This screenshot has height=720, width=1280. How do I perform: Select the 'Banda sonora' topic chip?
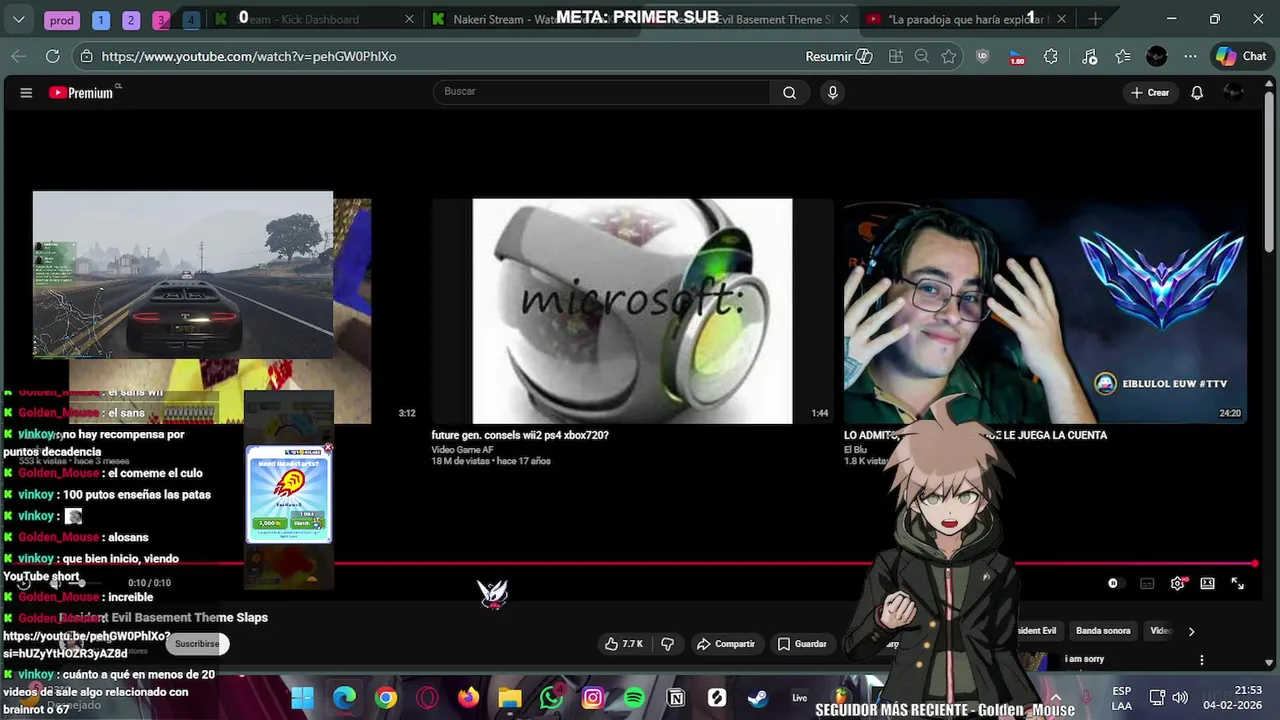[1103, 631]
